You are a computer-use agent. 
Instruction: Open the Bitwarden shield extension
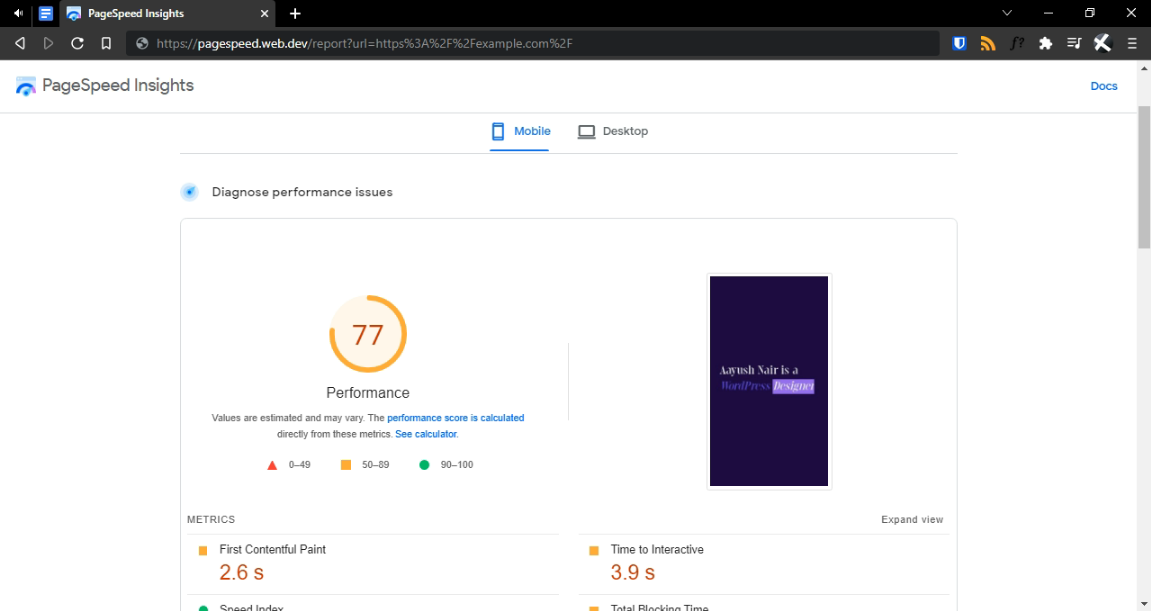click(959, 44)
